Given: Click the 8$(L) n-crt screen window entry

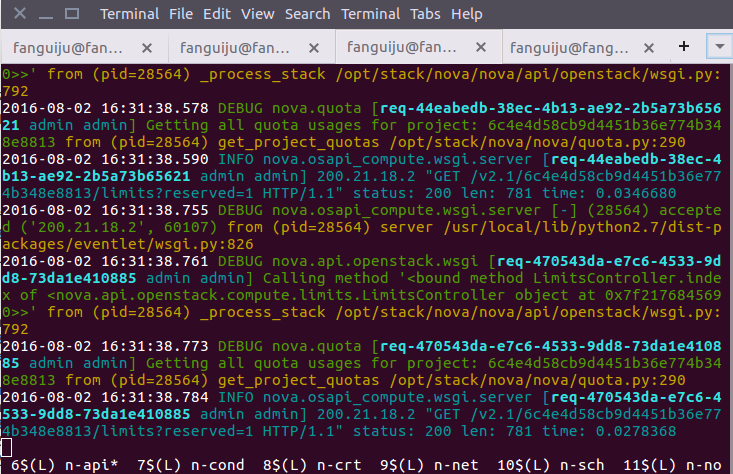Looking at the screenshot, I should point(312,465).
